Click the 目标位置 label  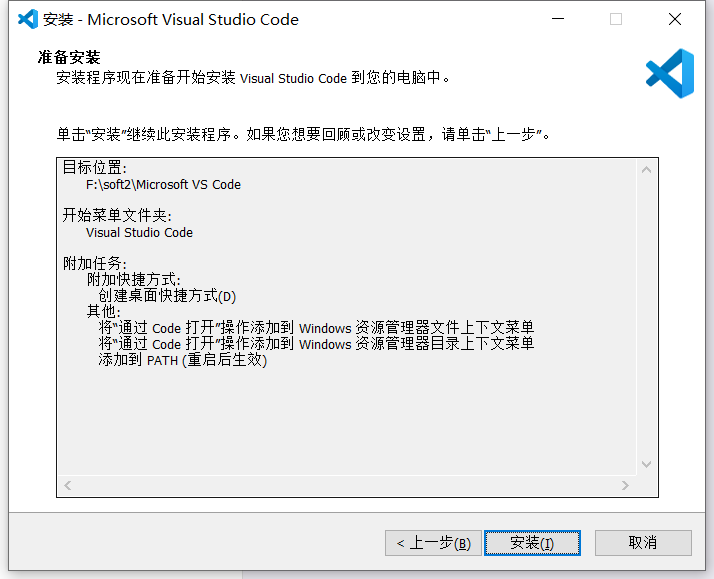pyautogui.click(x=95, y=168)
